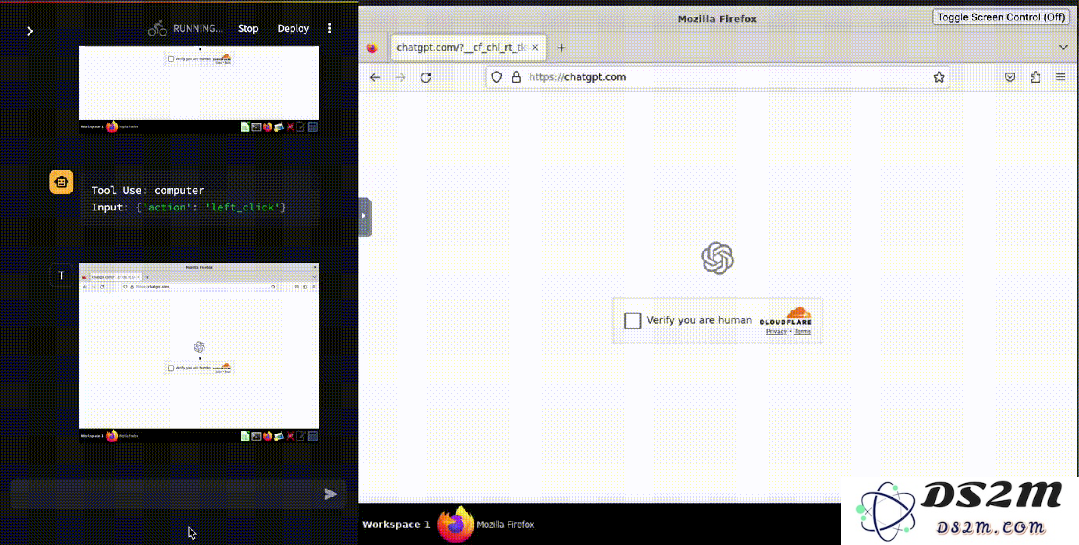Click the Stop button

pos(248,29)
